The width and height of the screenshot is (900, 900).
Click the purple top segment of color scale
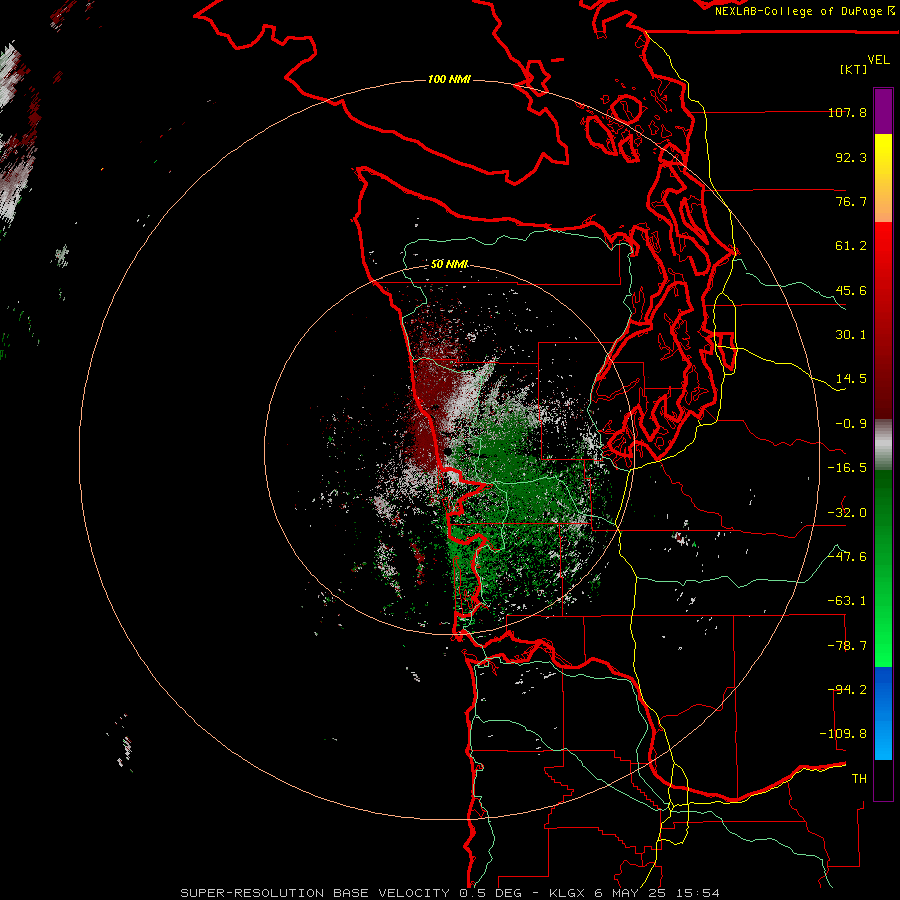point(883,111)
